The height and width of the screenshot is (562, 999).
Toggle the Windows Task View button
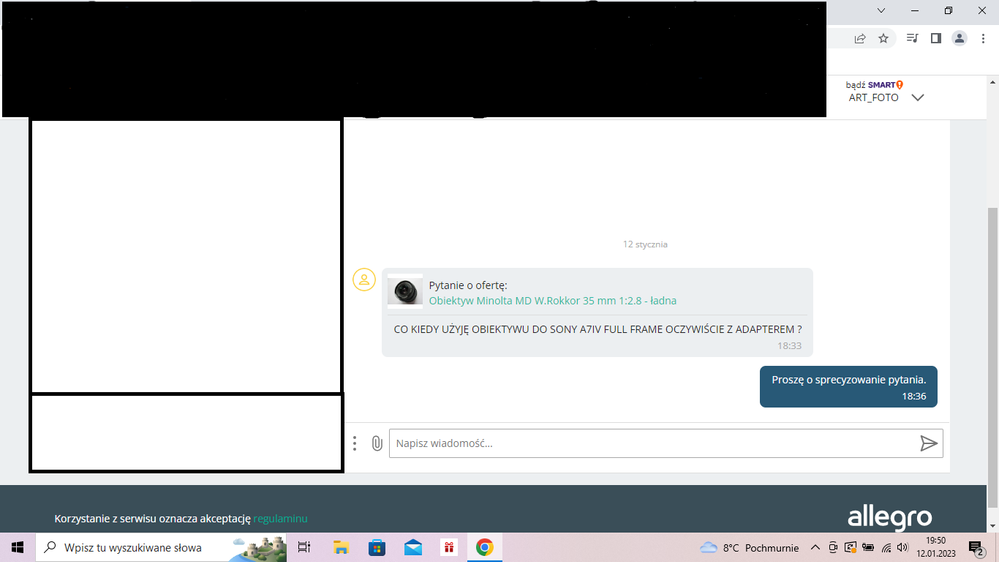click(305, 548)
